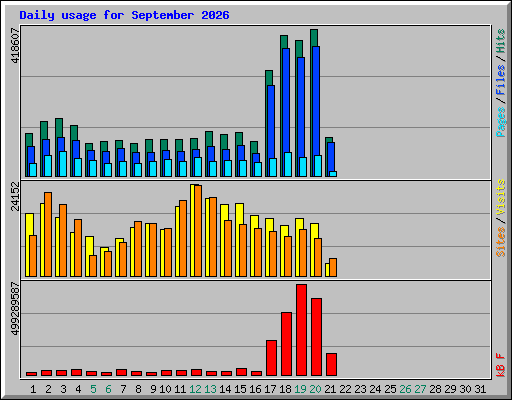The height and width of the screenshot is (400, 512).
Task: Click day 31 on the x-axis
Action: click(480, 389)
